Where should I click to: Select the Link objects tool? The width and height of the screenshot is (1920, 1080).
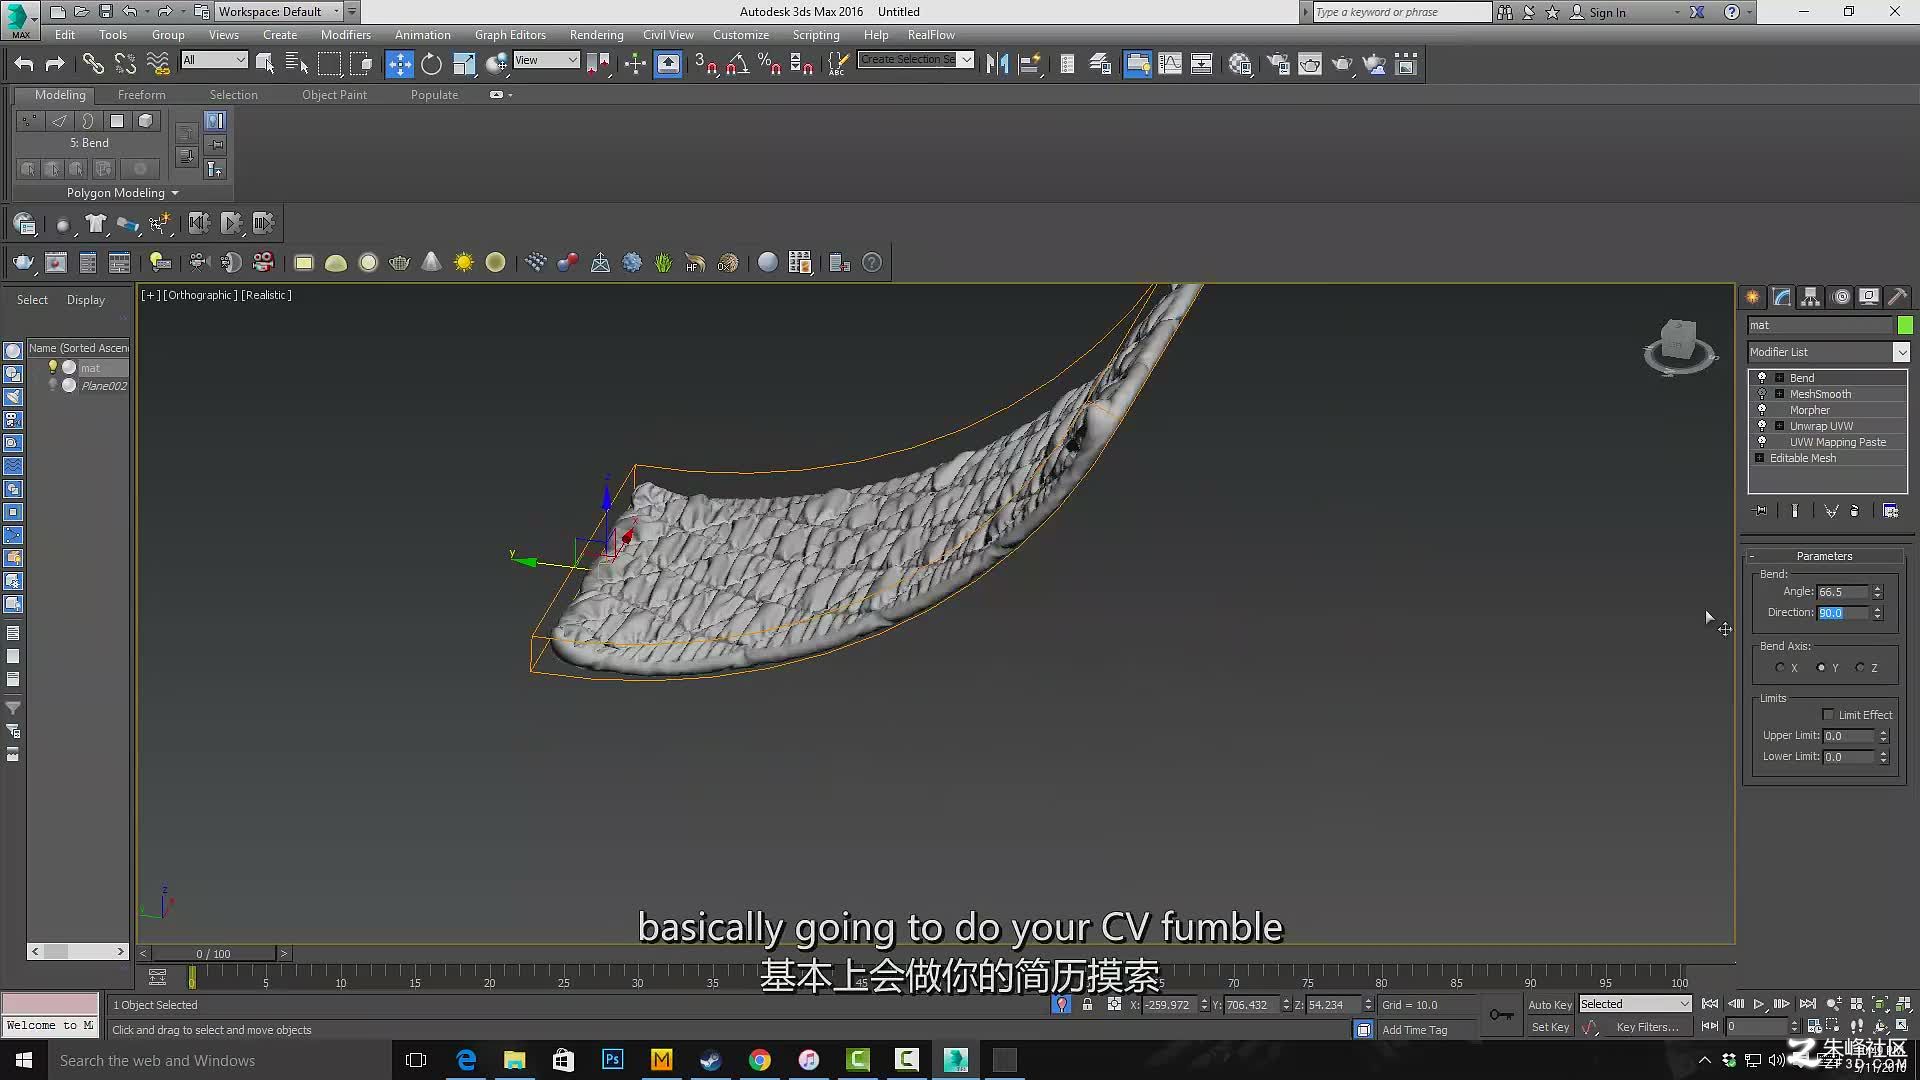[93, 64]
